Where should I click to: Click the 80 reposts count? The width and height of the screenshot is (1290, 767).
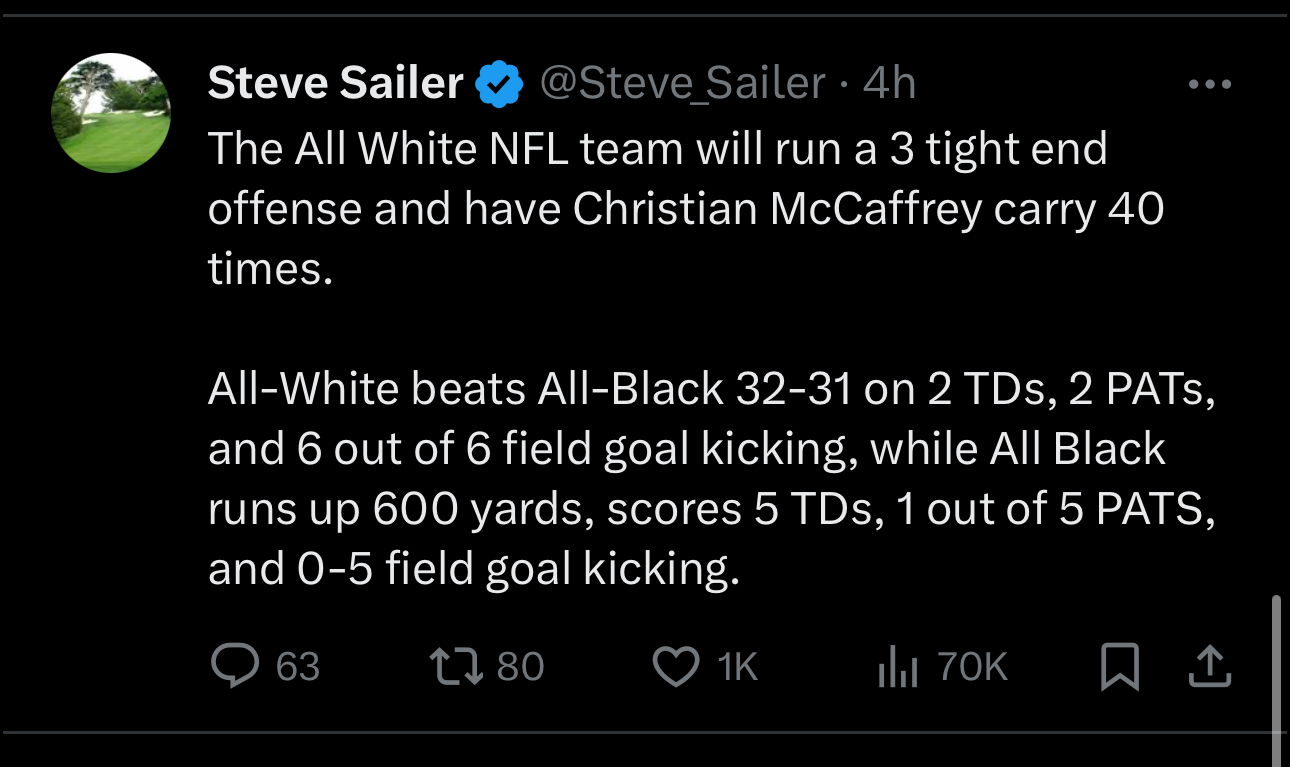point(520,667)
